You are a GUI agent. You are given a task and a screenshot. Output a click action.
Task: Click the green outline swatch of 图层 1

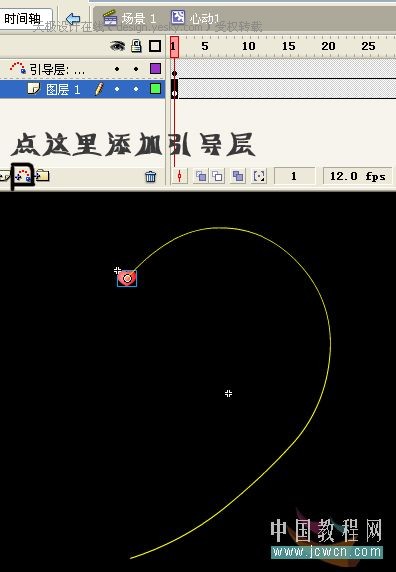(156, 89)
